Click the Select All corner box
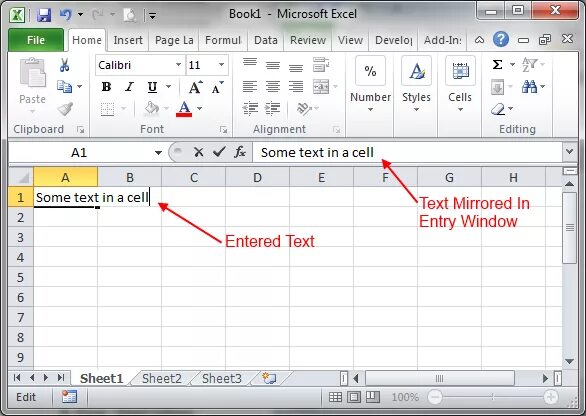586x416 pixels. pos(21,177)
